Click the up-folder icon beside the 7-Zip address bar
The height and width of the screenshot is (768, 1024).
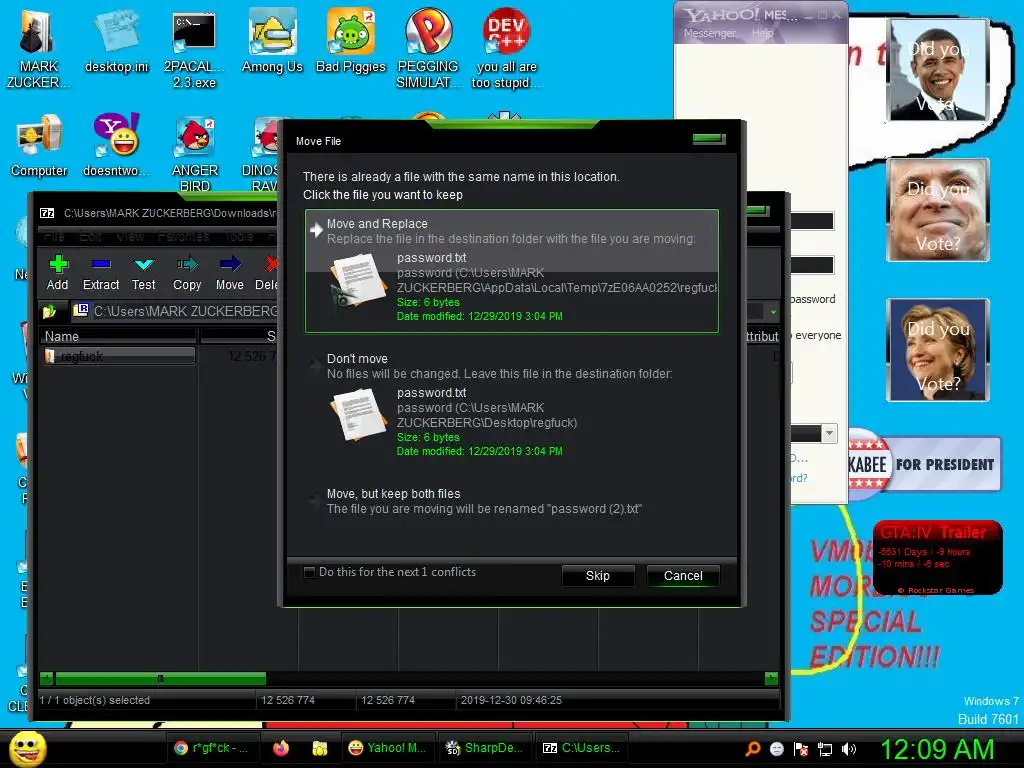[x=50, y=311]
